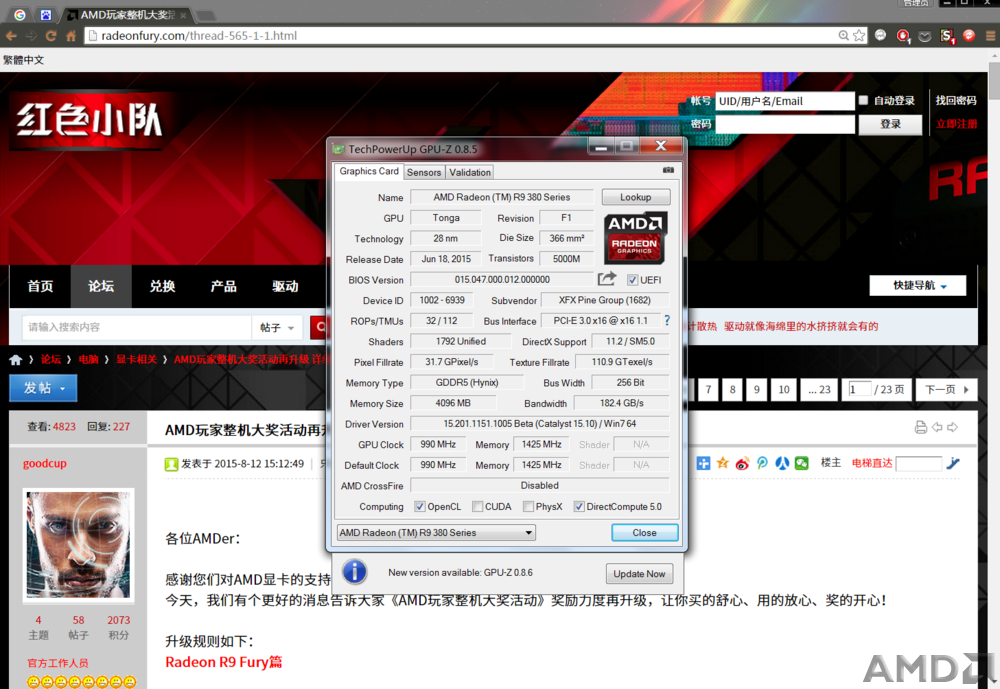Open the 产品 products menu item
The image size is (1000, 689).
pos(224,286)
